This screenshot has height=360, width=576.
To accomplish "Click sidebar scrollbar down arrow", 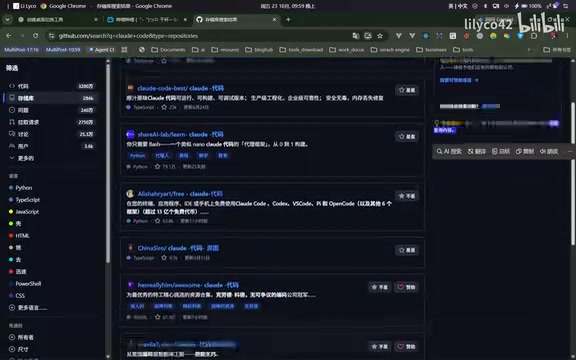I will 108,356.
